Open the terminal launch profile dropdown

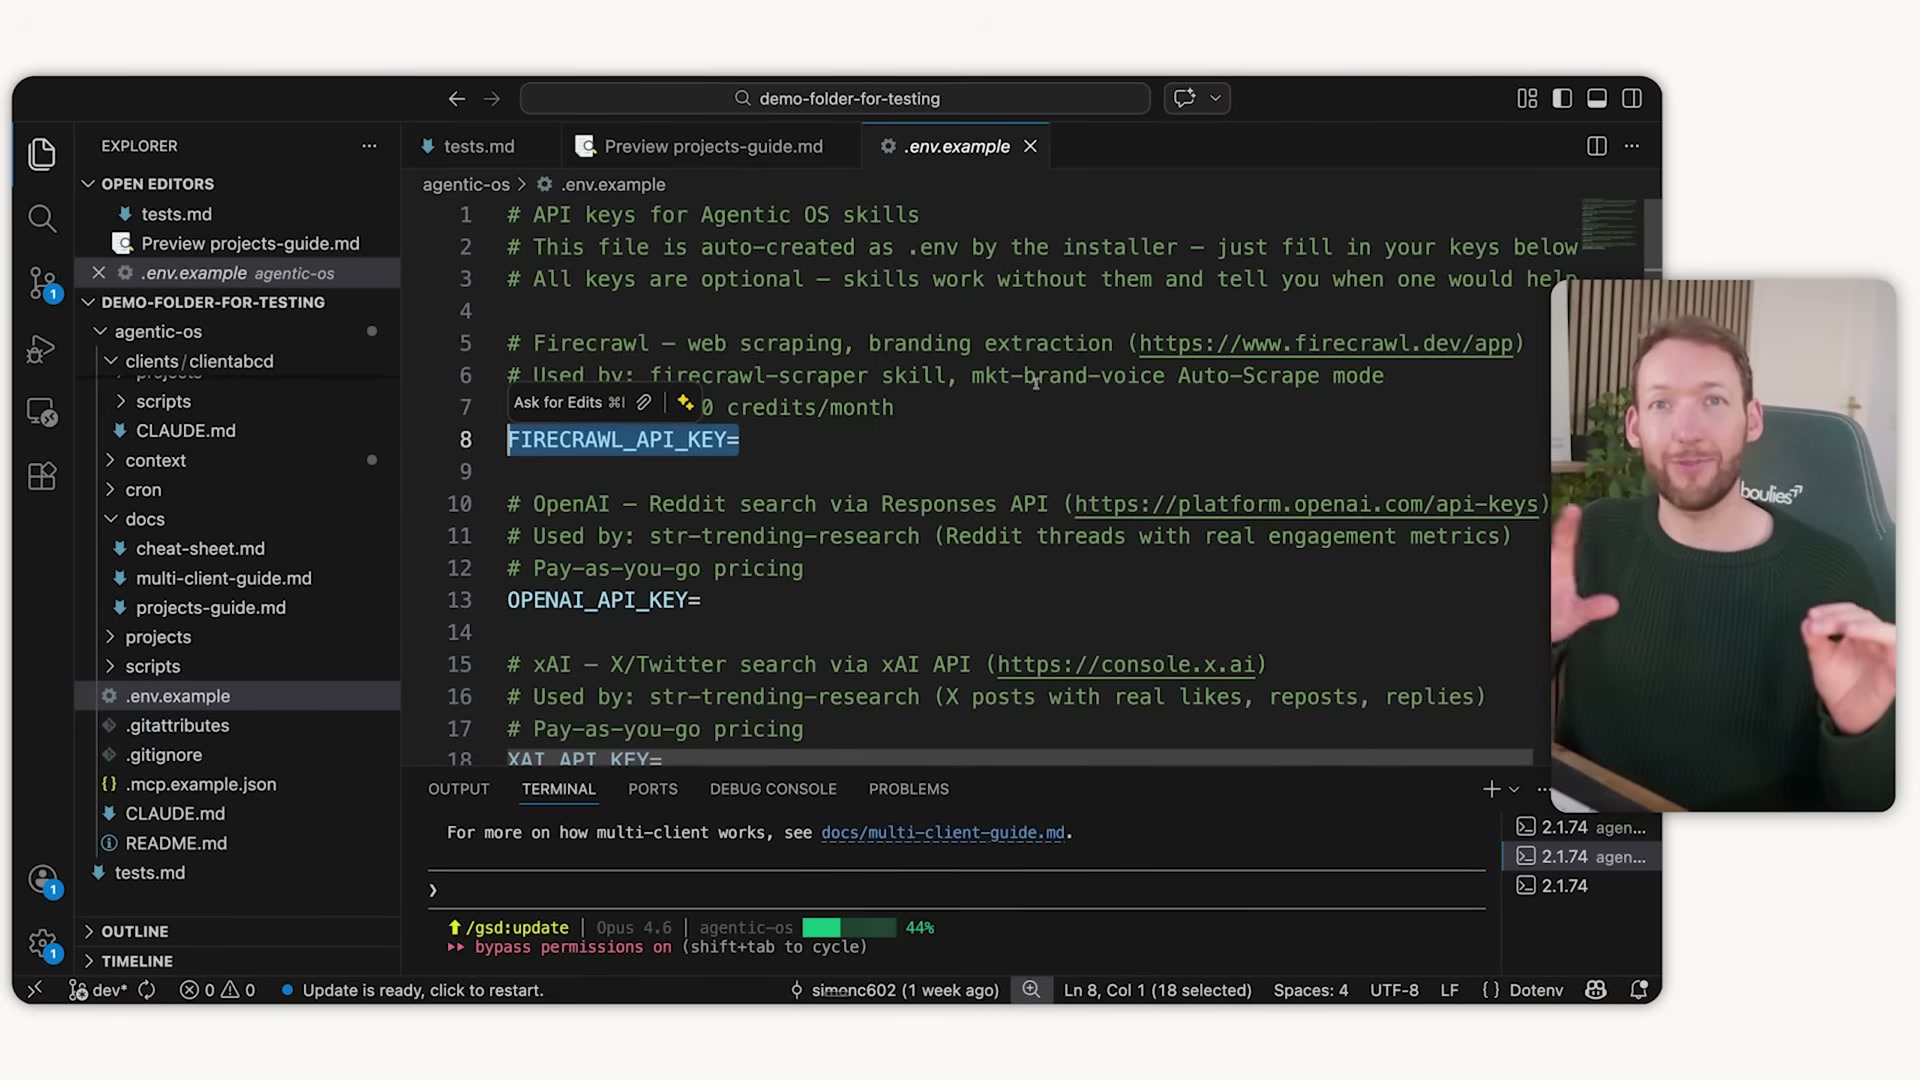(1514, 789)
